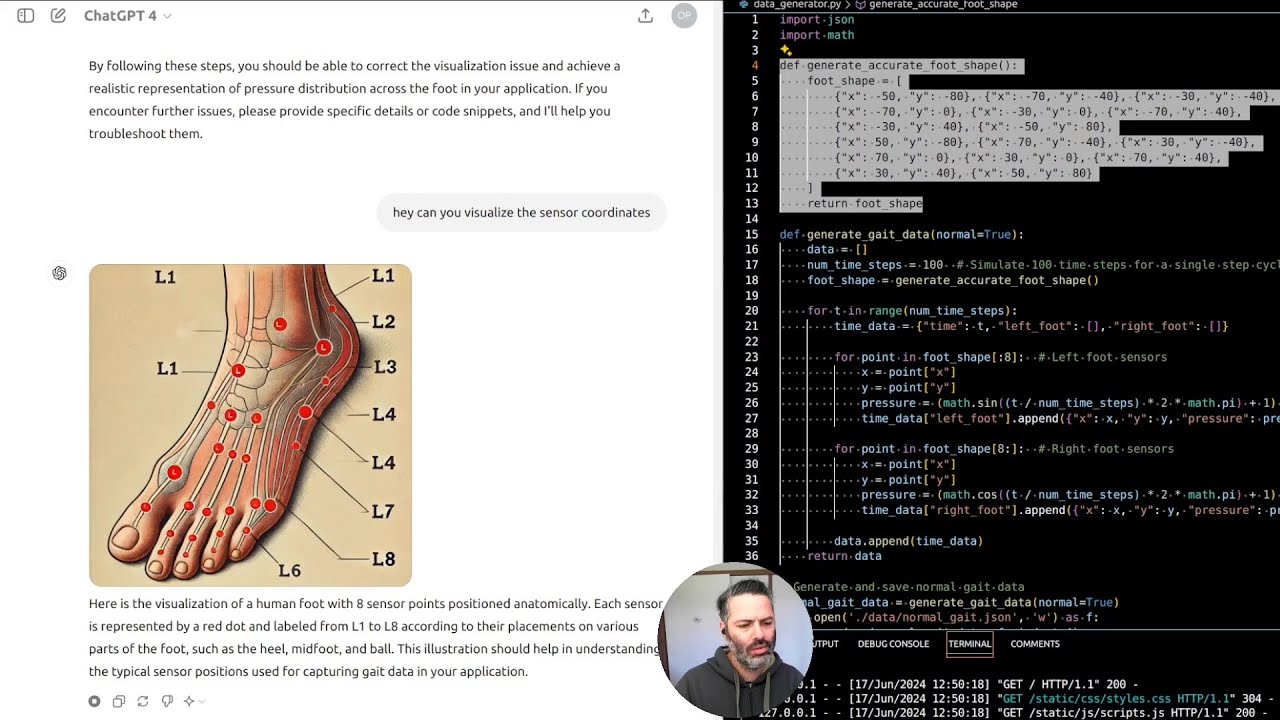Image resolution: width=1280 pixels, height=720 pixels.
Task: Open the generated foot sensor image
Action: 250,425
